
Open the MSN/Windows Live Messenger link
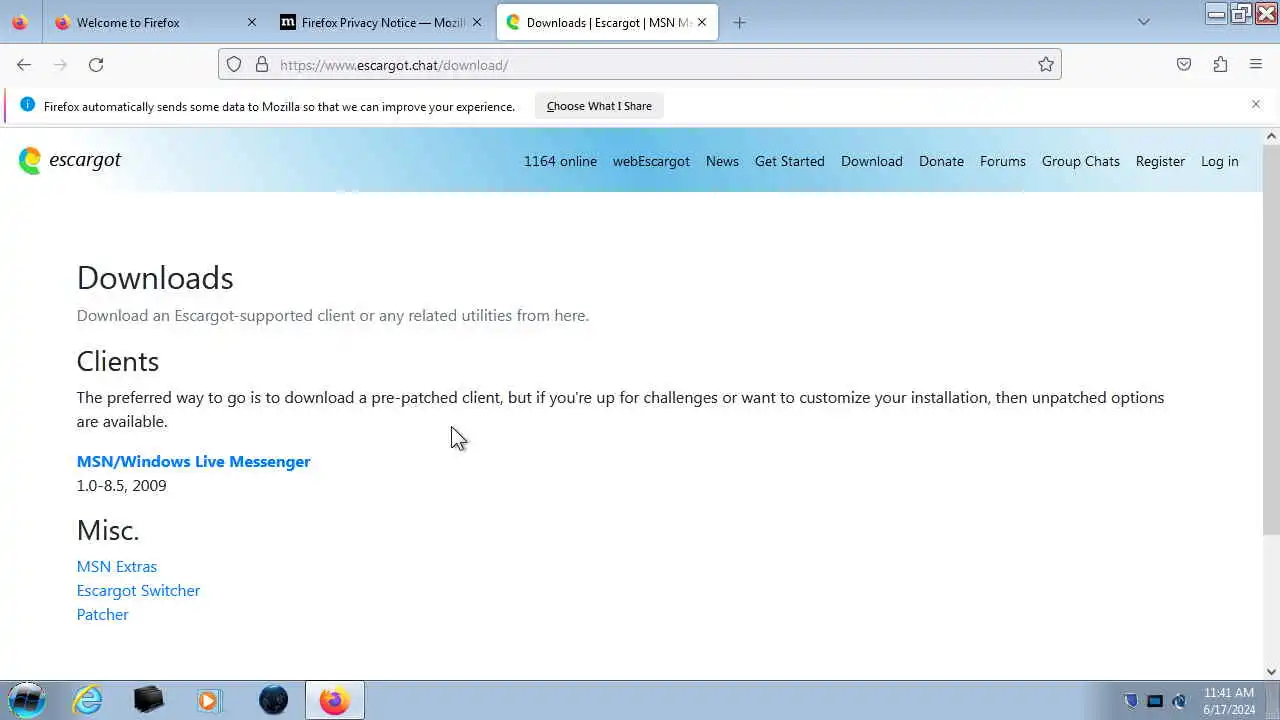pyautogui.click(x=193, y=461)
